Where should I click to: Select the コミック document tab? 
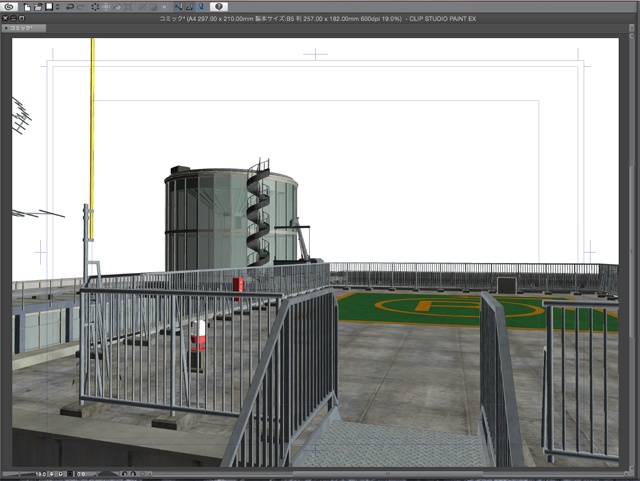coord(23,28)
